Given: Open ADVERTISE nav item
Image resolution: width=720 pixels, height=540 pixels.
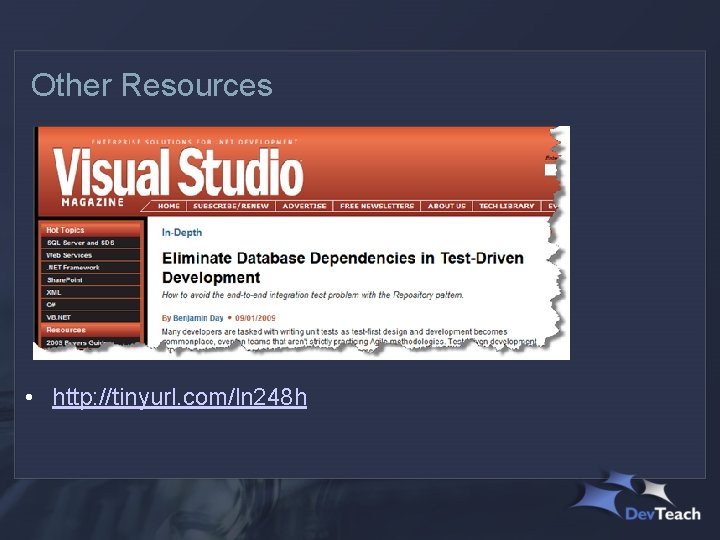Looking at the screenshot, I should [x=304, y=206].
